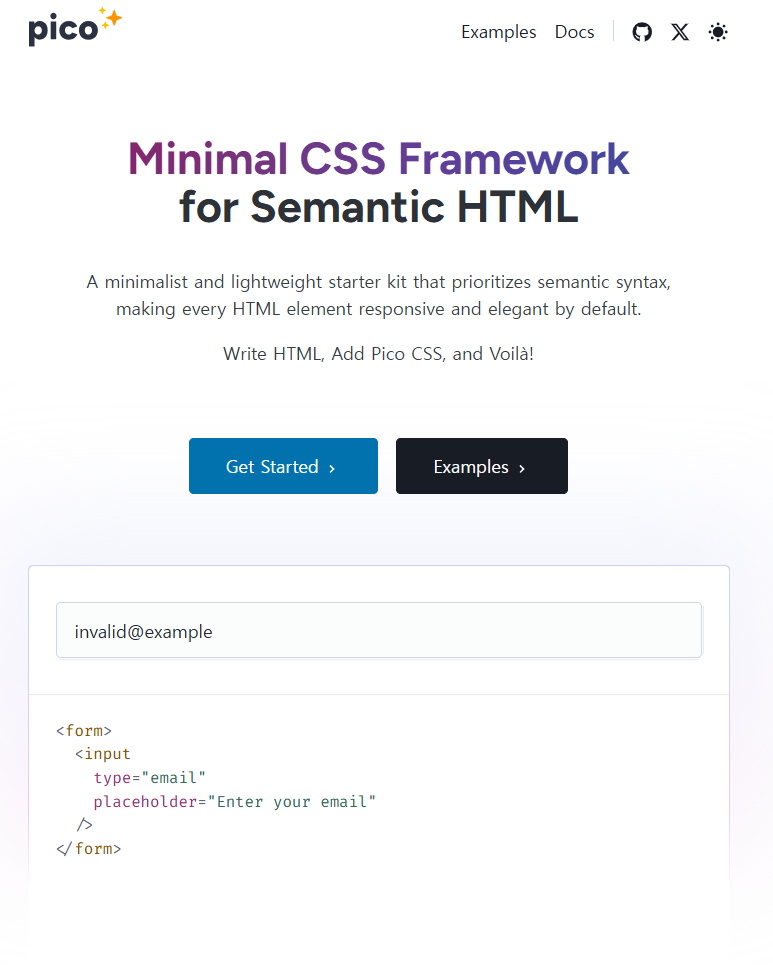Click the <input code line
This screenshot has width=773, height=965.
(103, 754)
